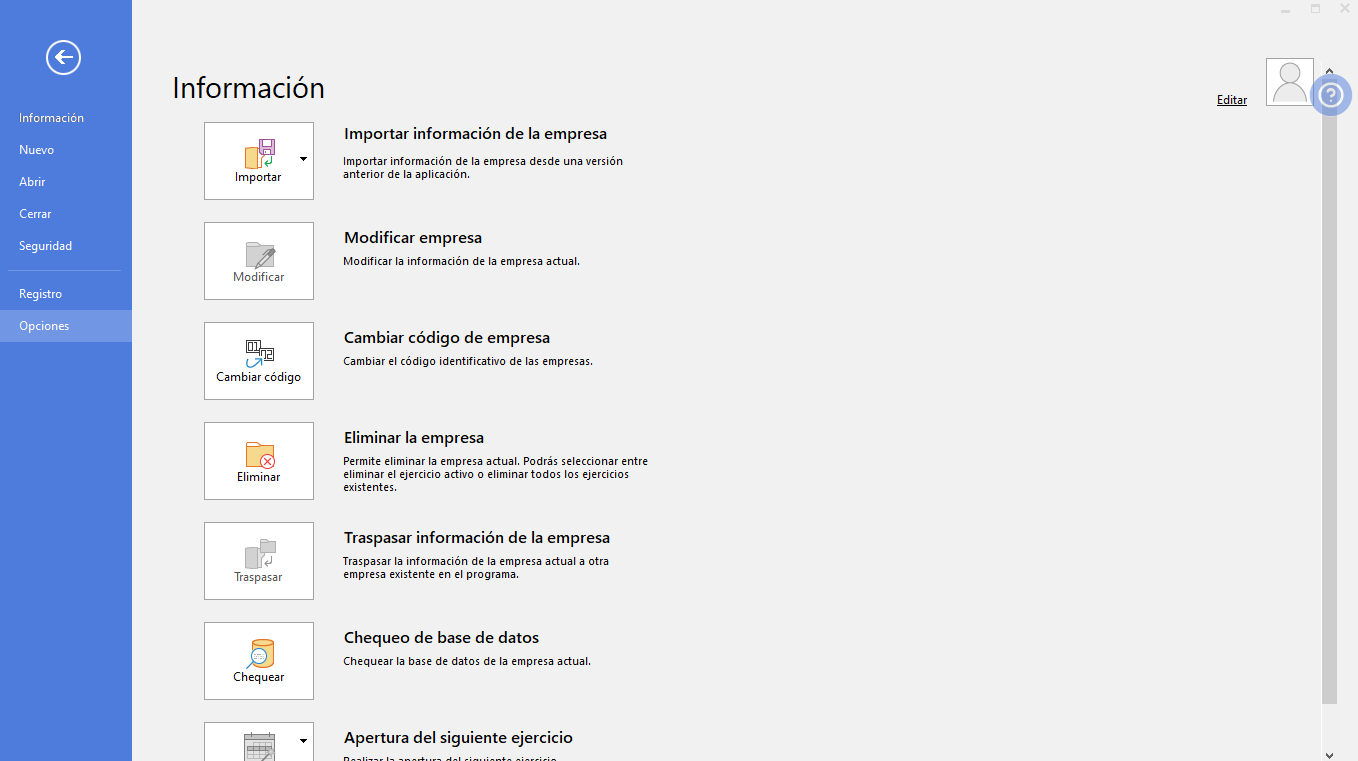The height and width of the screenshot is (761, 1358).
Task: Click the Editar link near the avatar
Action: [1232, 100]
